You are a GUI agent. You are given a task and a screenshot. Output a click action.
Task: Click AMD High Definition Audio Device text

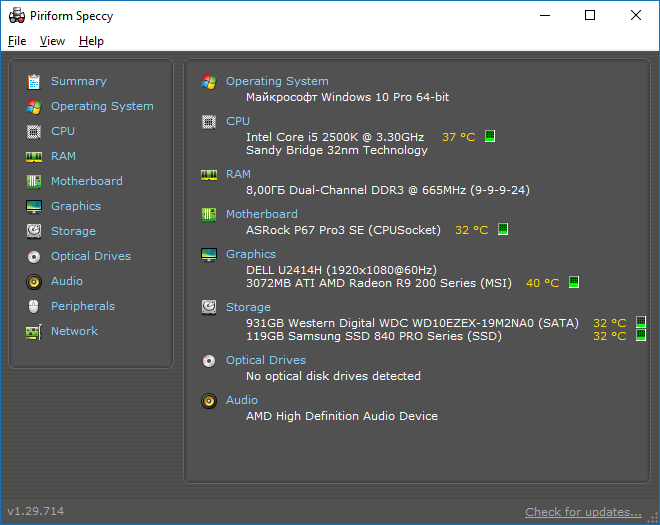coord(342,416)
